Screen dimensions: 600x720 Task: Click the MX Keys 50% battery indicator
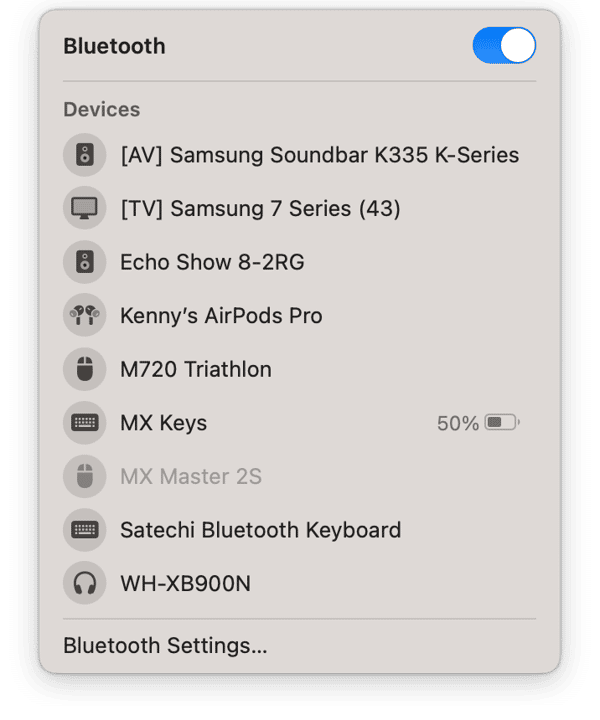point(478,423)
